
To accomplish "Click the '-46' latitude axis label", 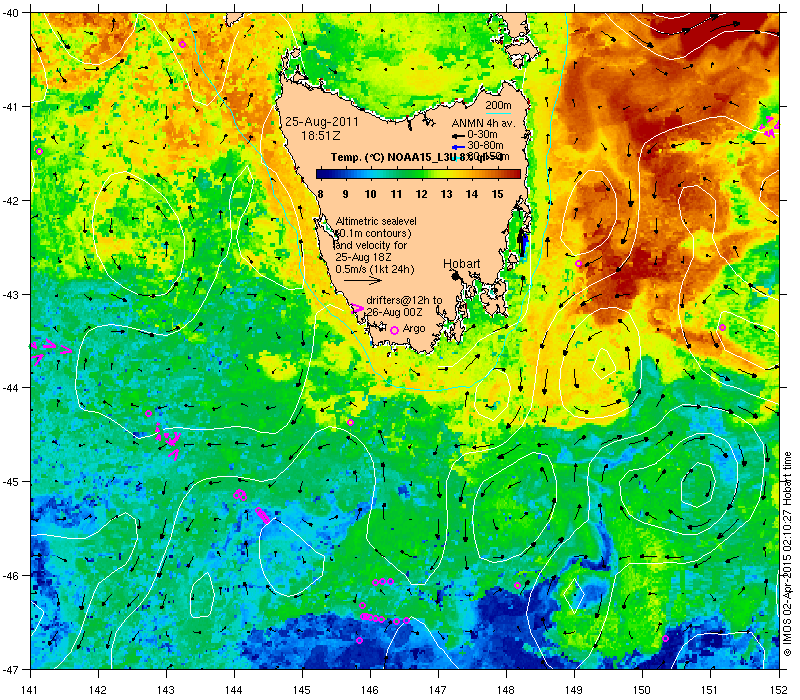I will click(10, 576).
